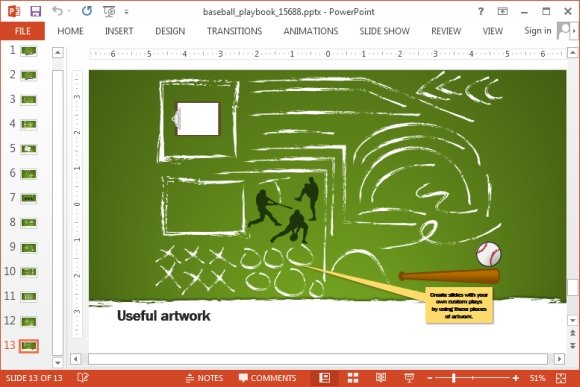Adjust the zoom slider handle
Viewport: 580px width, 387px height.
click(453, 378)
